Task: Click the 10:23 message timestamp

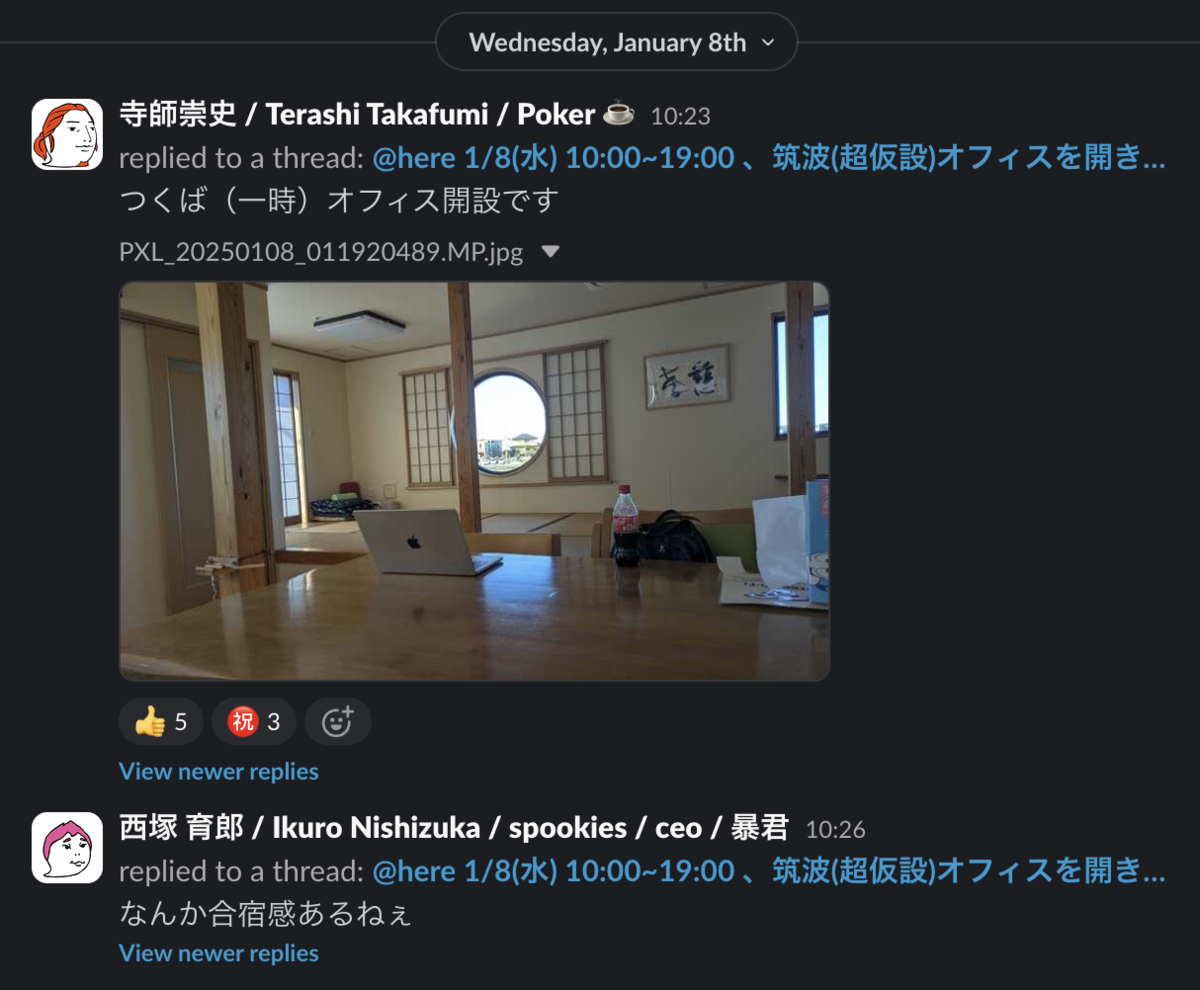Action: (x=680, y=116)
